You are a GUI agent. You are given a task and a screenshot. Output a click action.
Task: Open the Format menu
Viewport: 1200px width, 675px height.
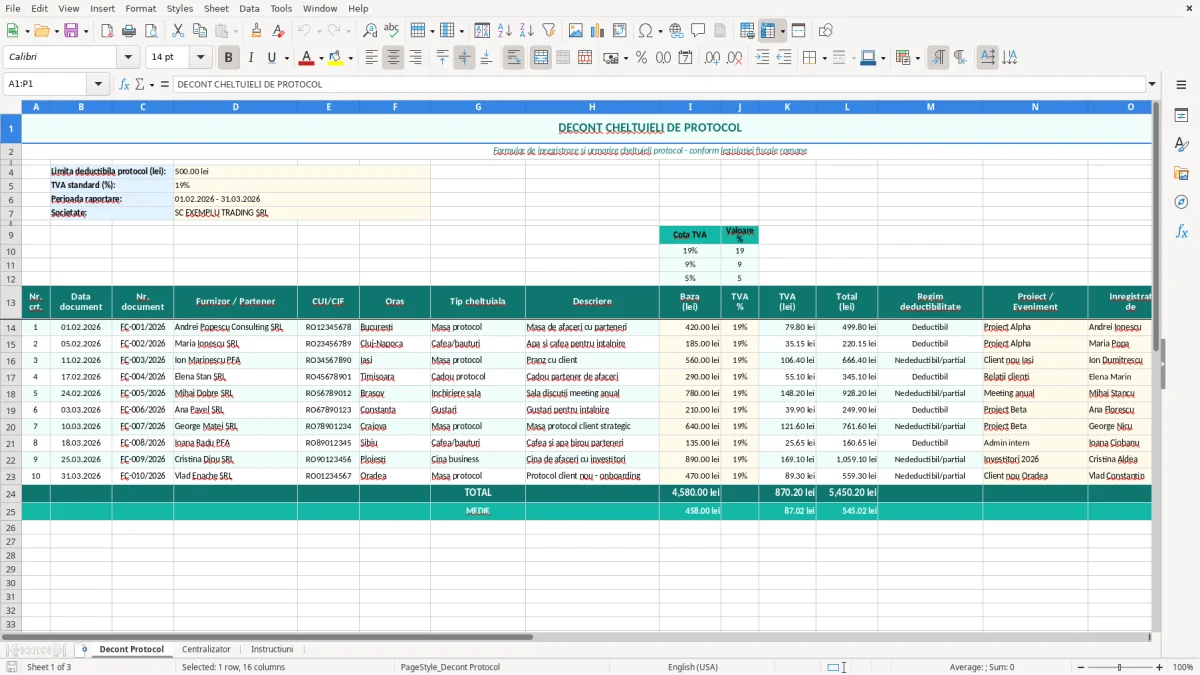click(141, 8)
